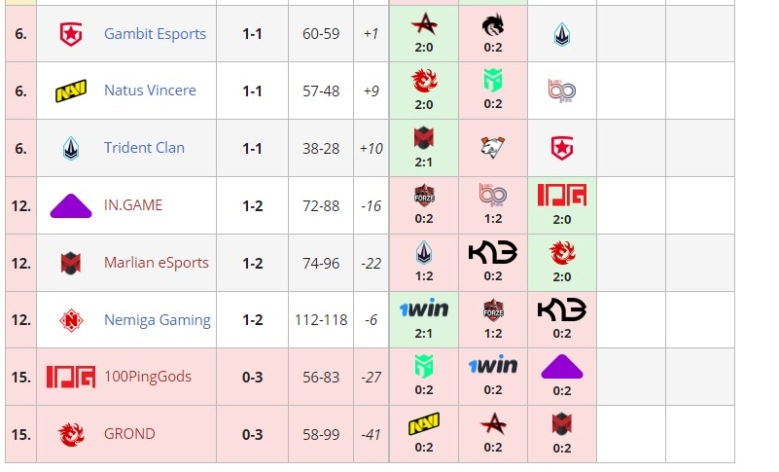
Task: Click the purple IN.GAME logo beside its name
Action: [70, 206]
